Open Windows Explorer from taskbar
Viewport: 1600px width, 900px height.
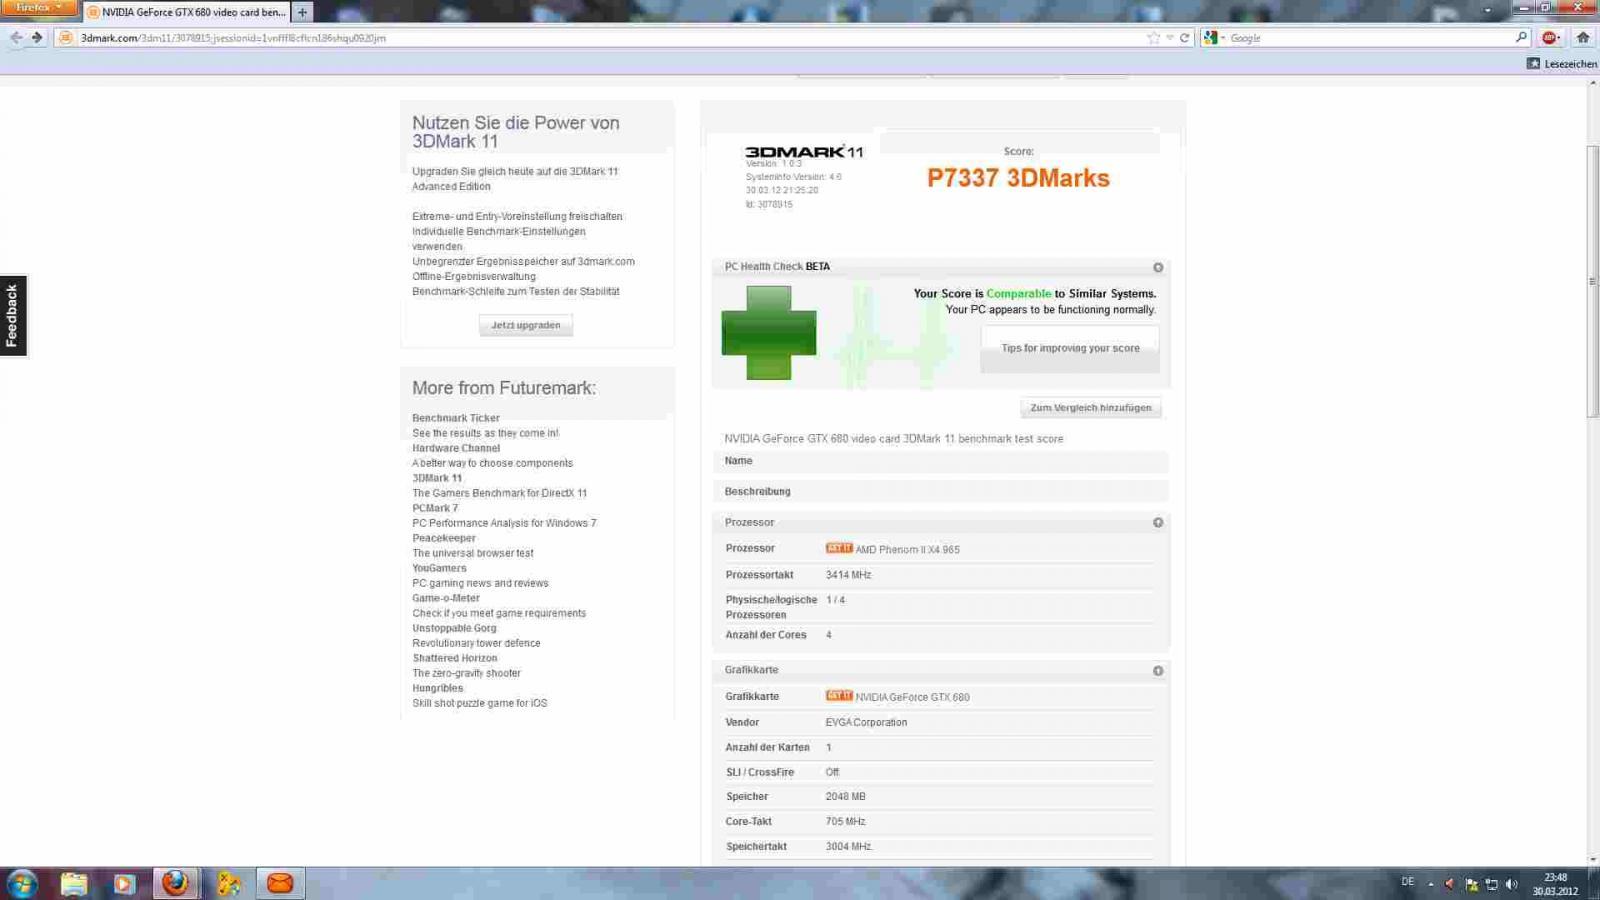tap(74, 883)
